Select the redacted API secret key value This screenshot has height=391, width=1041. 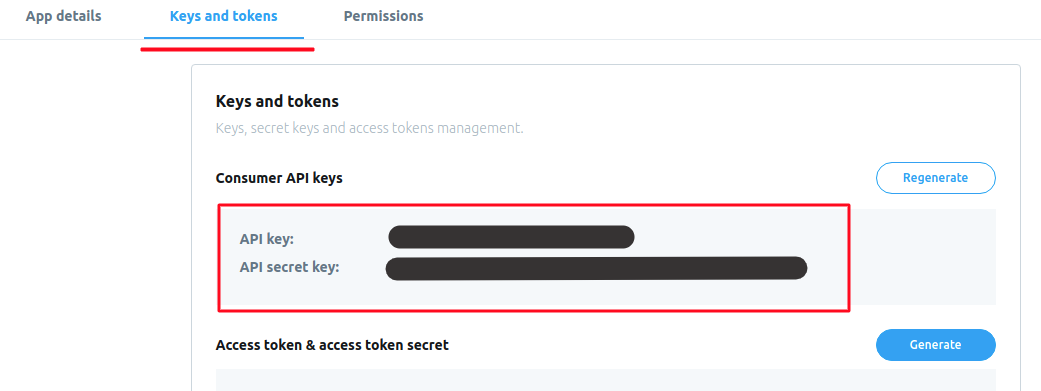click(x=596, y=268)
